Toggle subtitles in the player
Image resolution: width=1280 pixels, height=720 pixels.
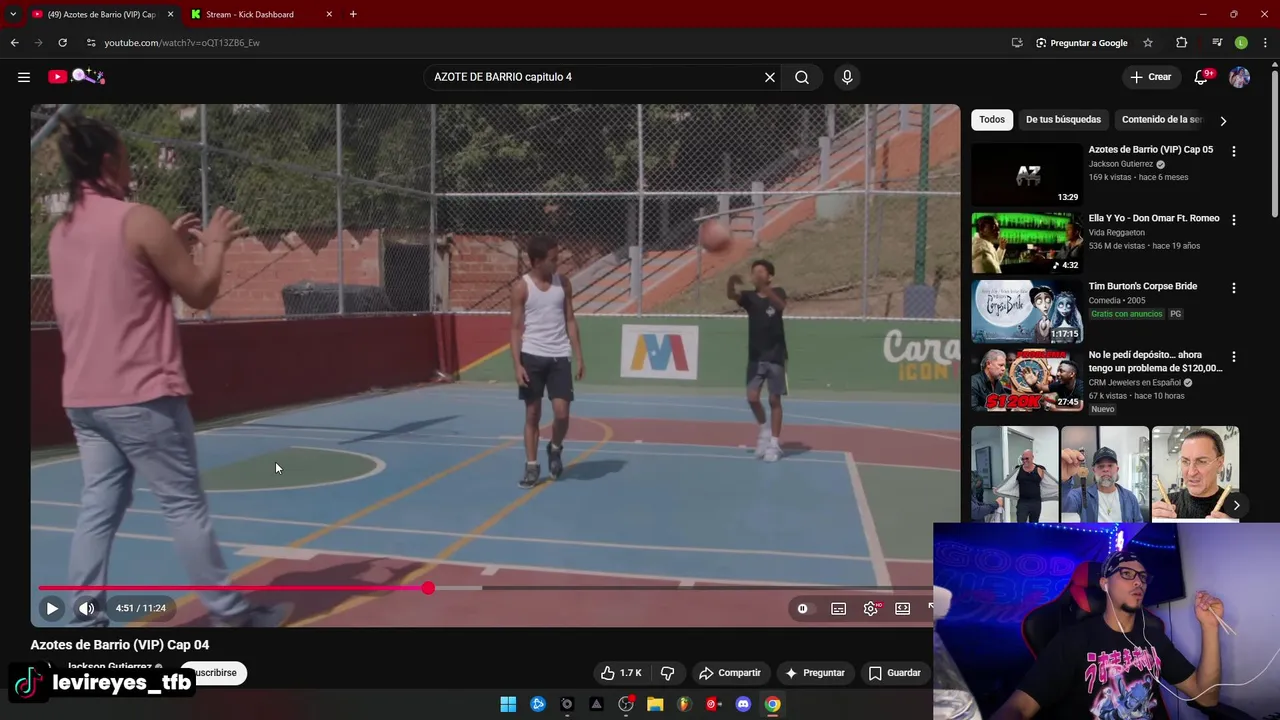[x=839, y=608]
